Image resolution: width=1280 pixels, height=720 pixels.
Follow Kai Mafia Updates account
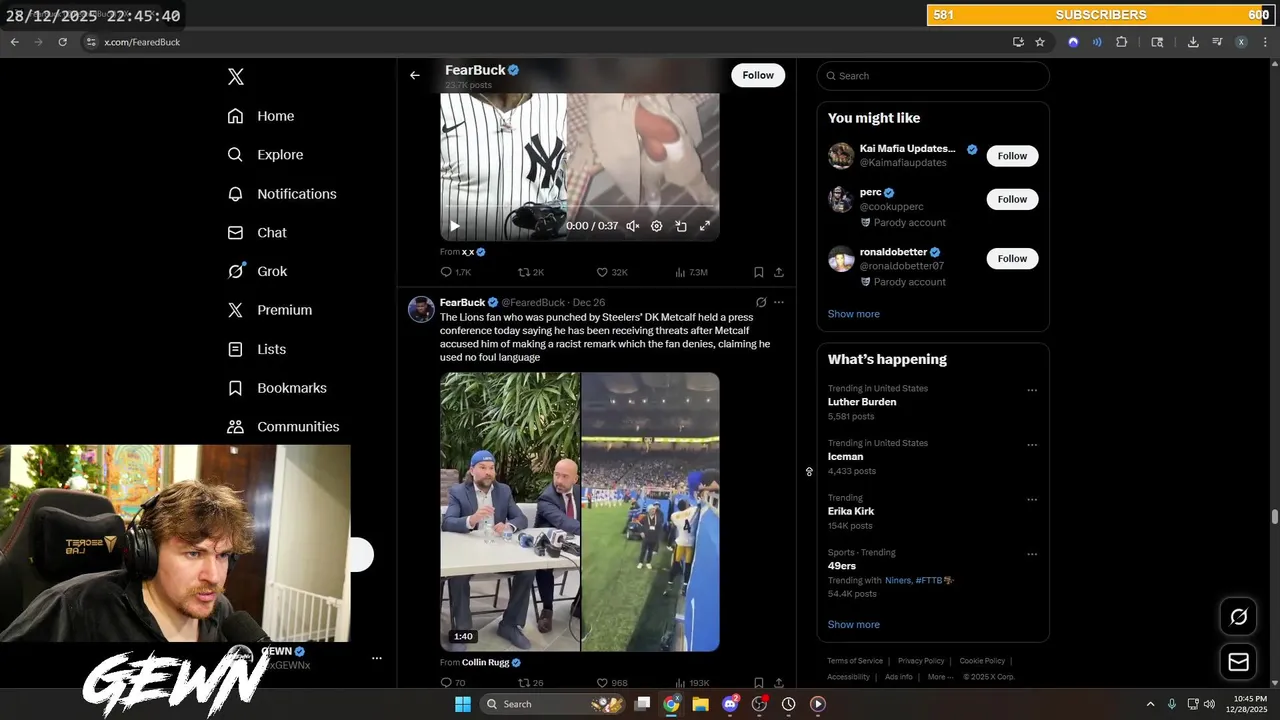pos(1012,156)
